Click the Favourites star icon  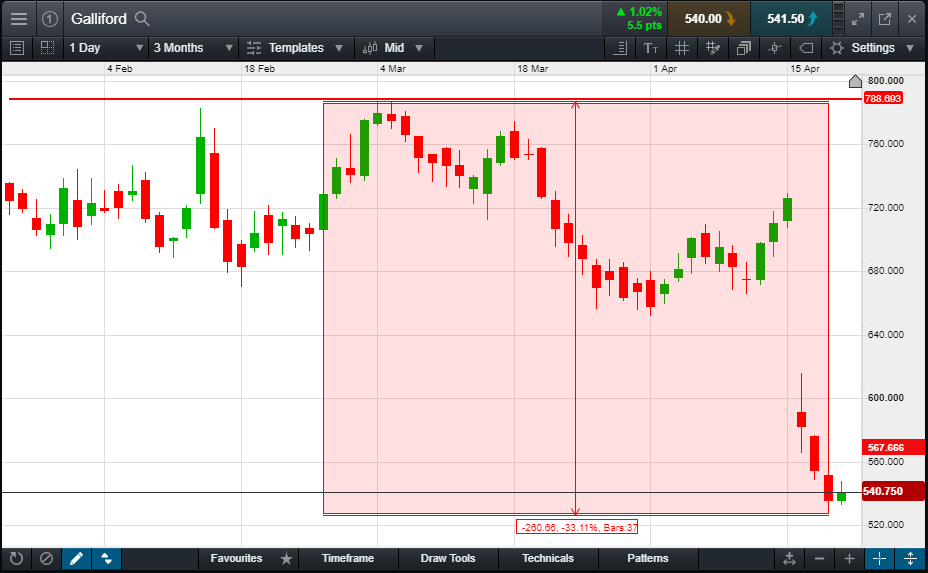[x=286, y=558]
